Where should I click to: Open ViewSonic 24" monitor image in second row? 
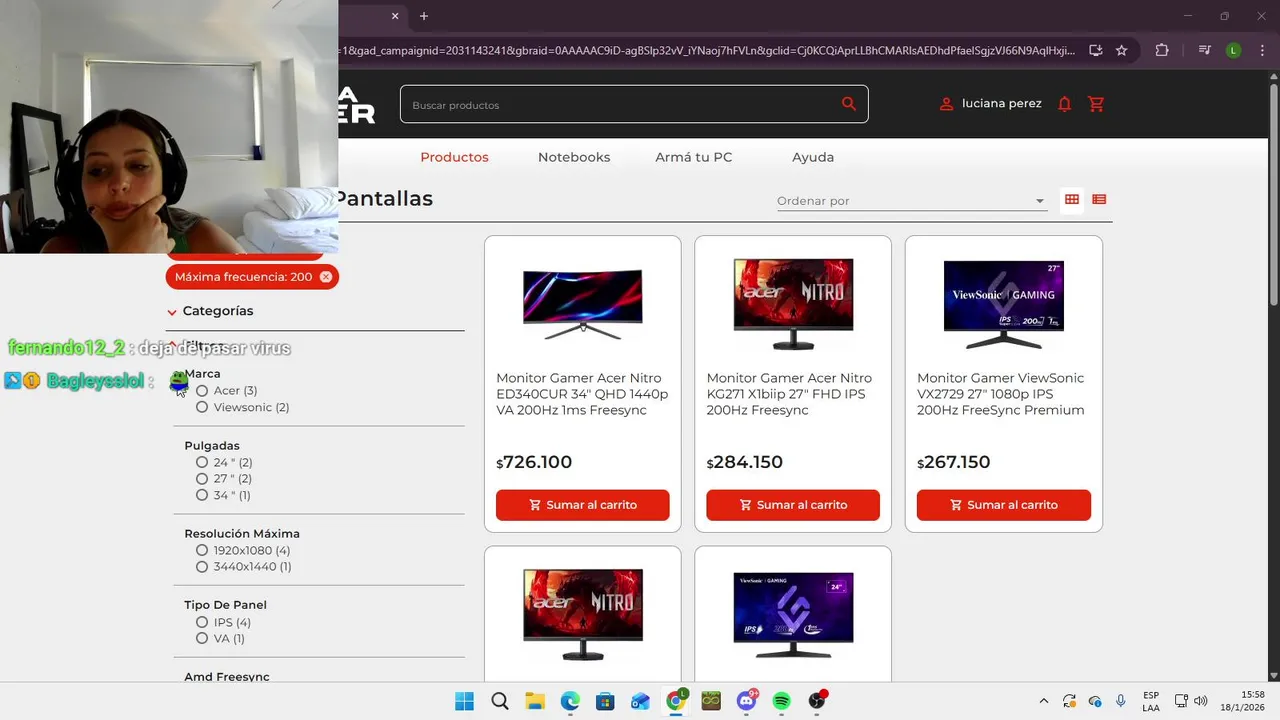point(793,615)
